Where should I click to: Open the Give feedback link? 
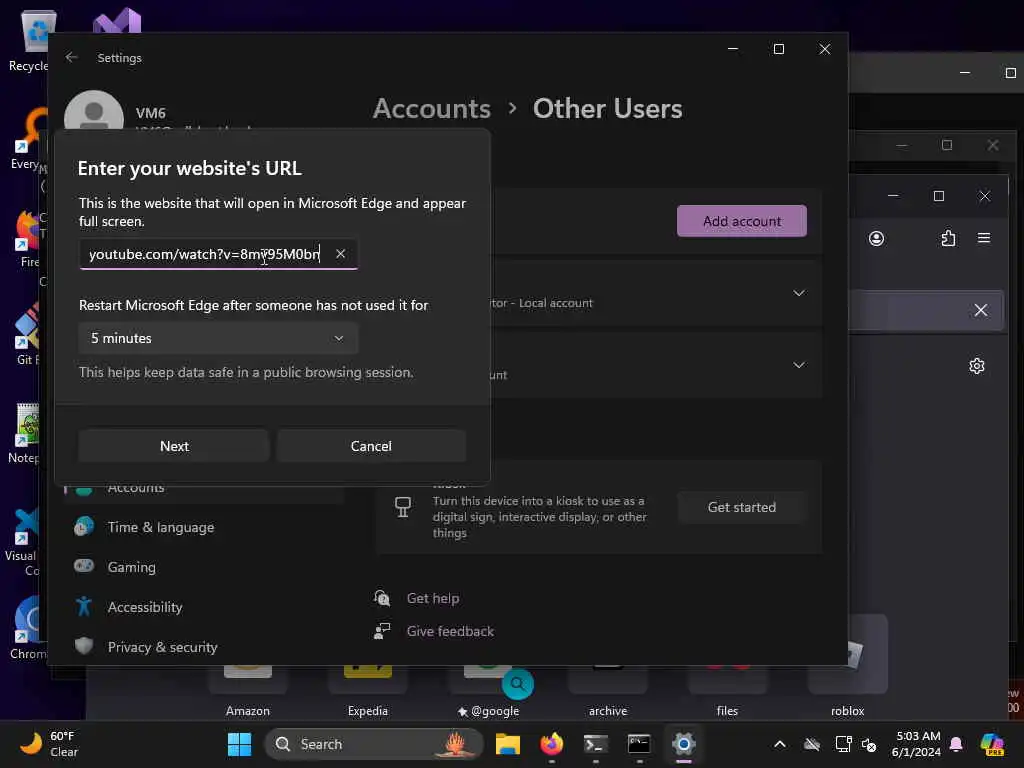pyautogui.click(x=450, y=631)
